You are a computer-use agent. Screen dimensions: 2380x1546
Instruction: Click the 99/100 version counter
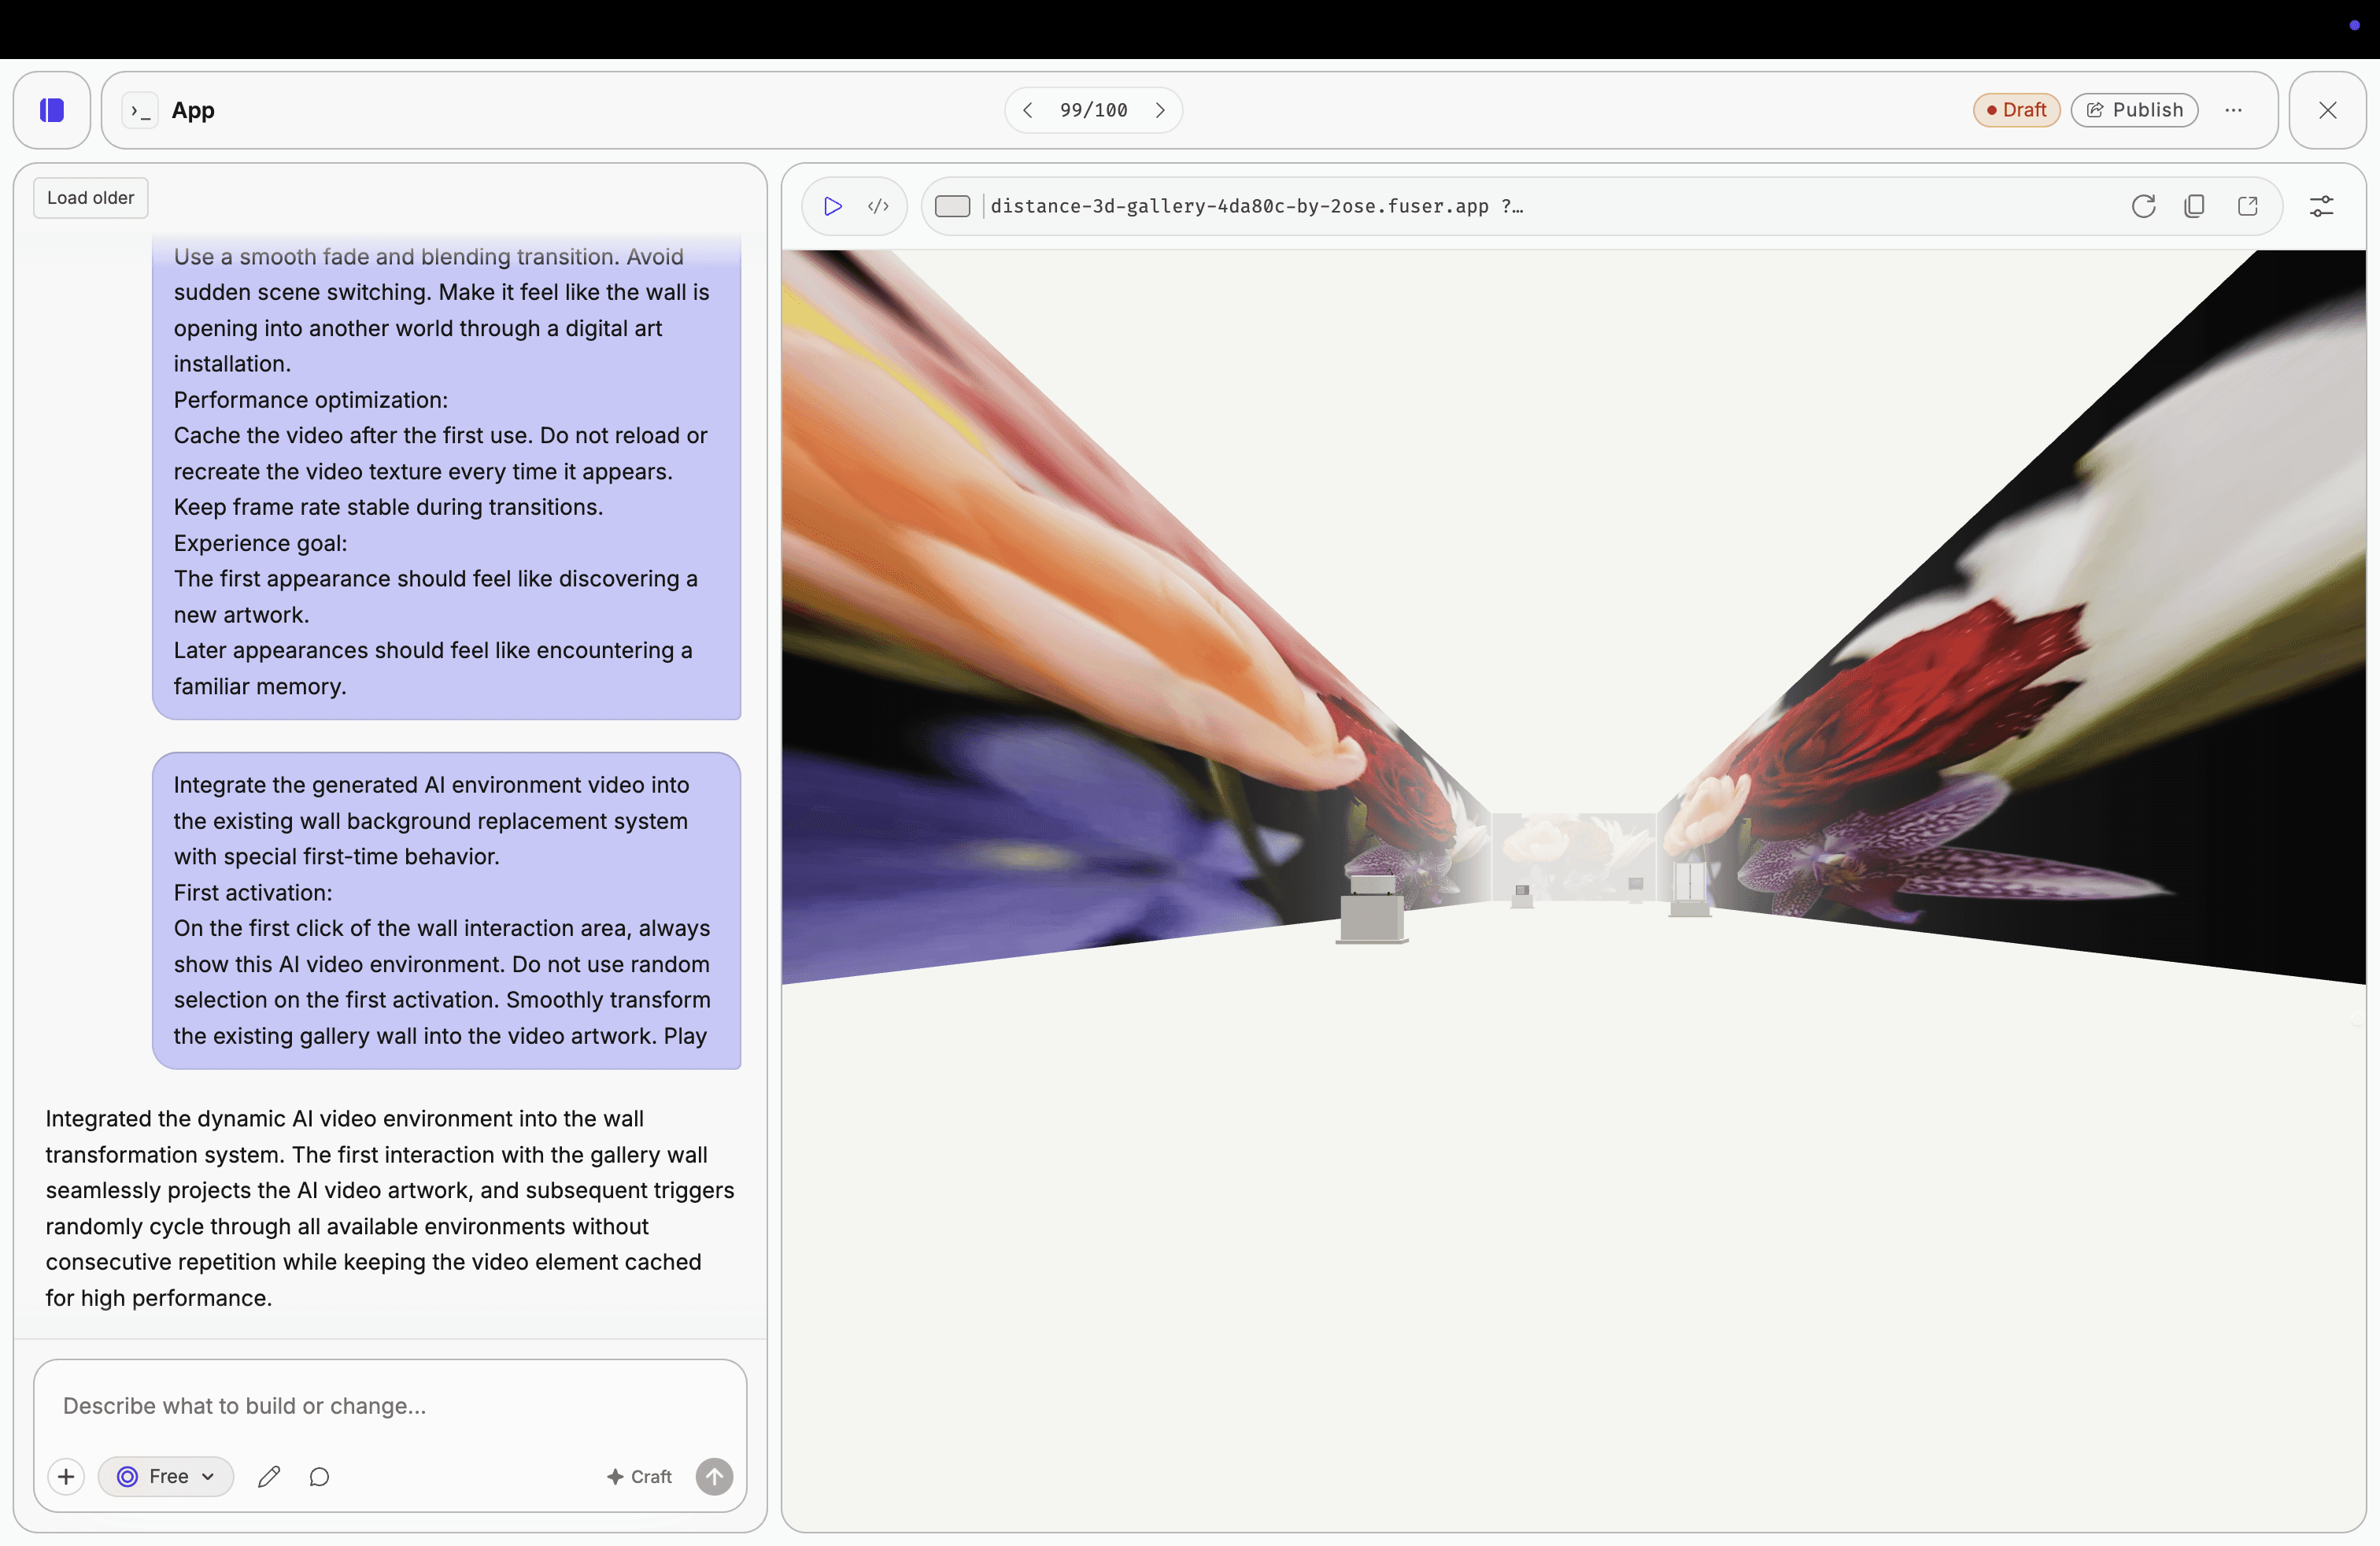[x=1093, y=110]
